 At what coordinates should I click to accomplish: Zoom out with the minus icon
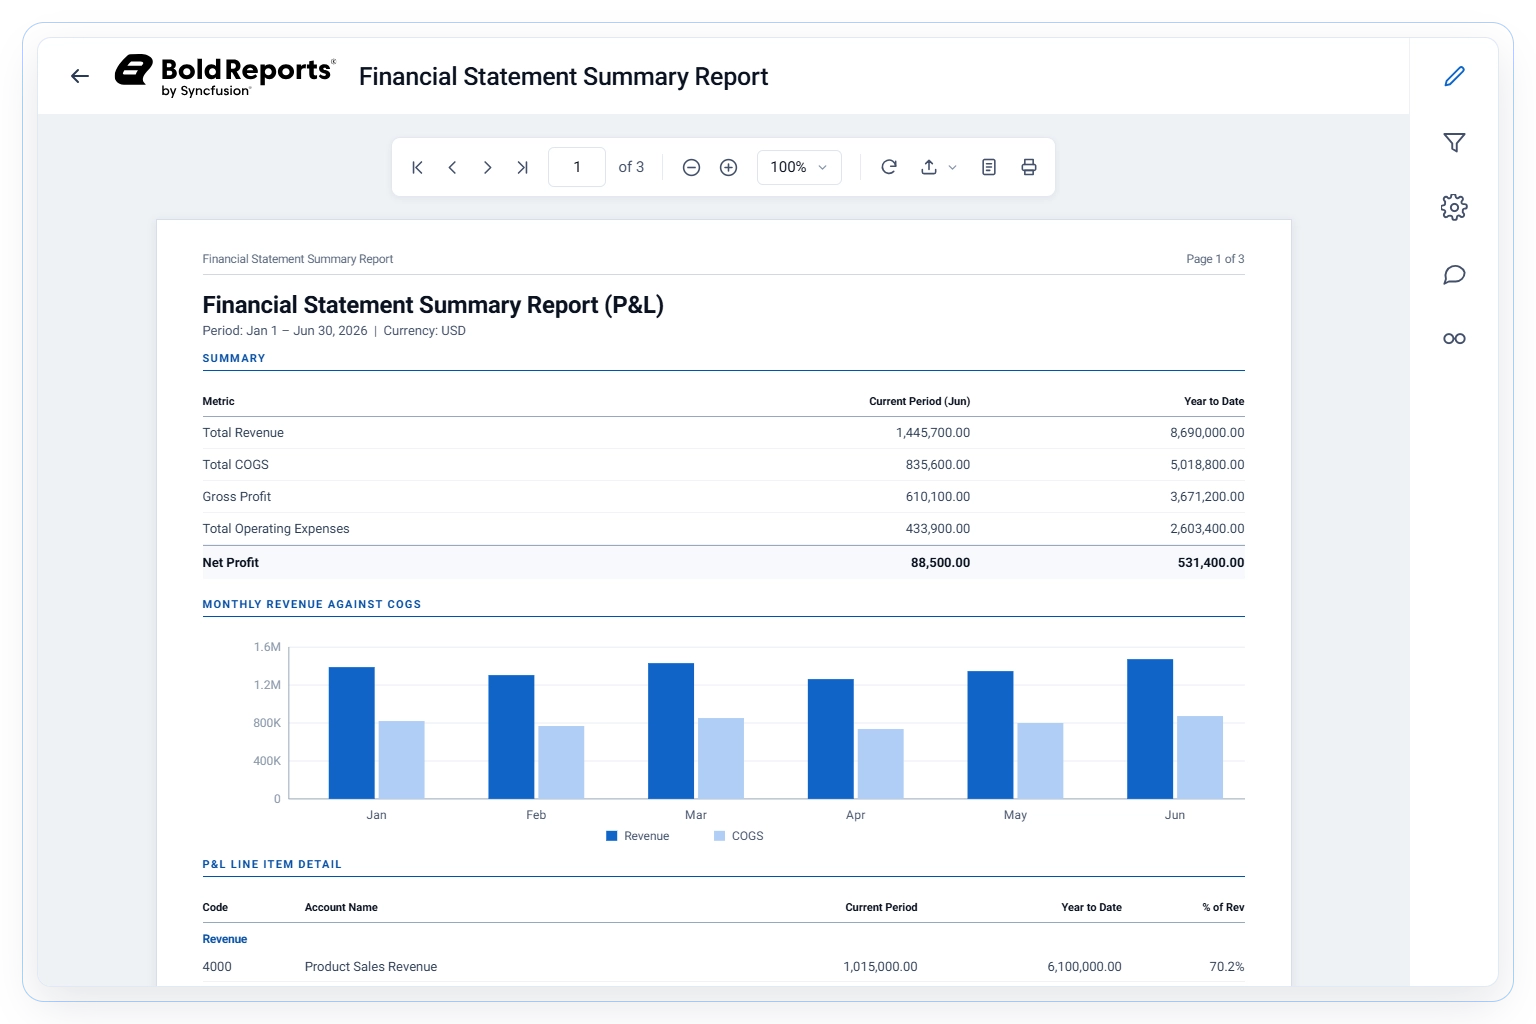[x=691, y=167]
